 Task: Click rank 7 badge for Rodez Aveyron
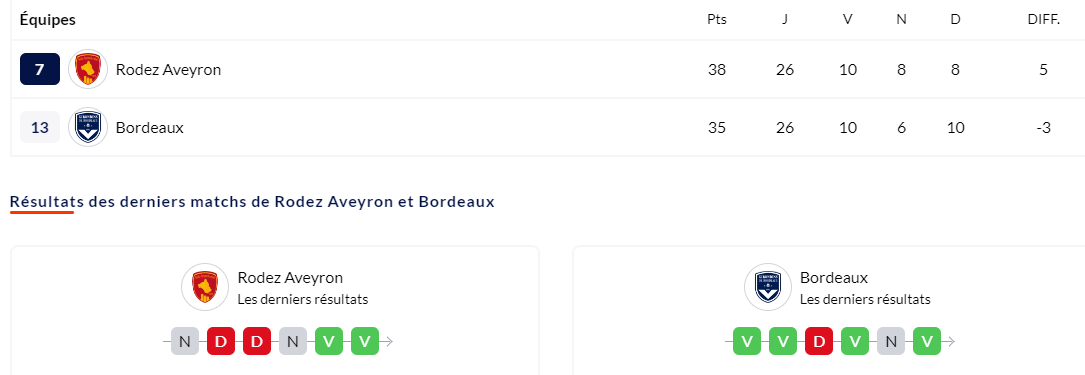pos(40,69)
